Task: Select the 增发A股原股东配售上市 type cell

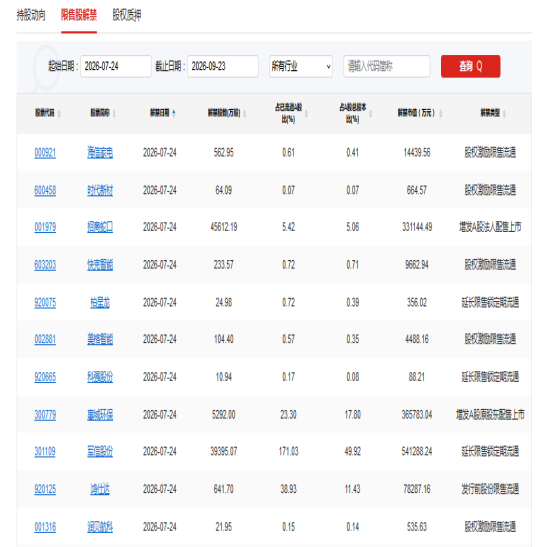Action: (x=490, y=415)
